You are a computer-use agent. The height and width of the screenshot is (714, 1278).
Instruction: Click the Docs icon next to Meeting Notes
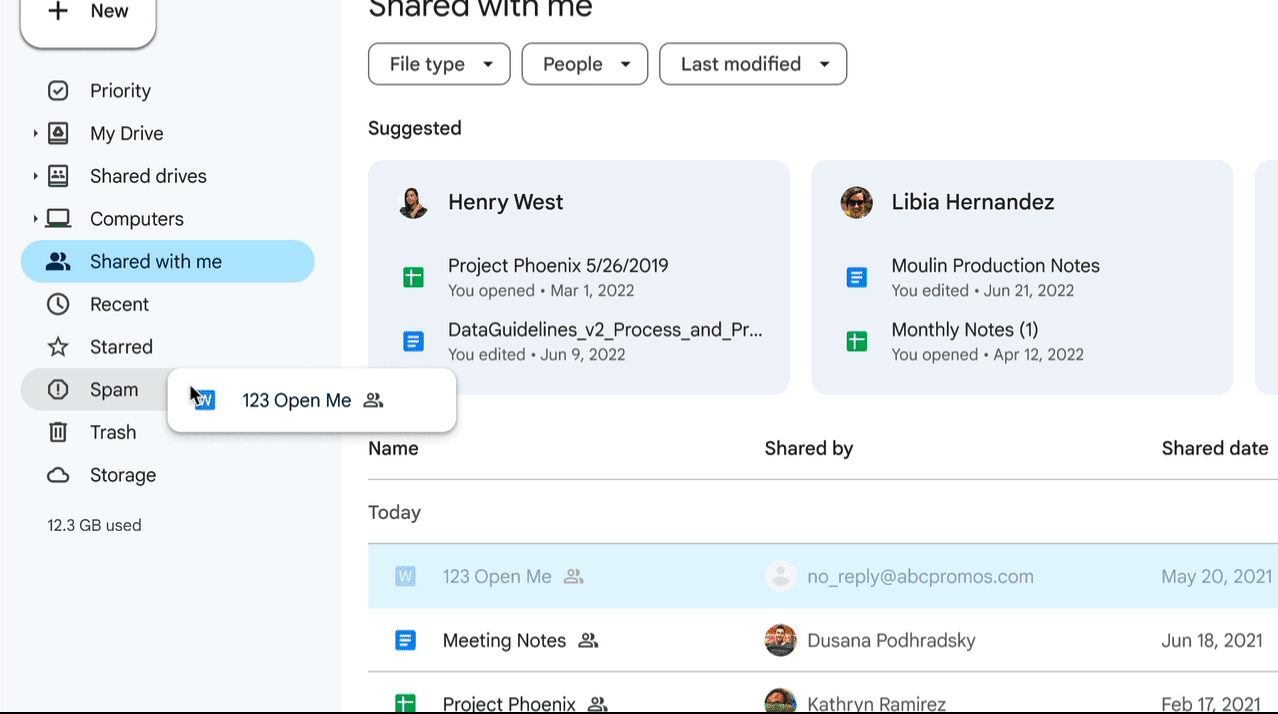406,640
